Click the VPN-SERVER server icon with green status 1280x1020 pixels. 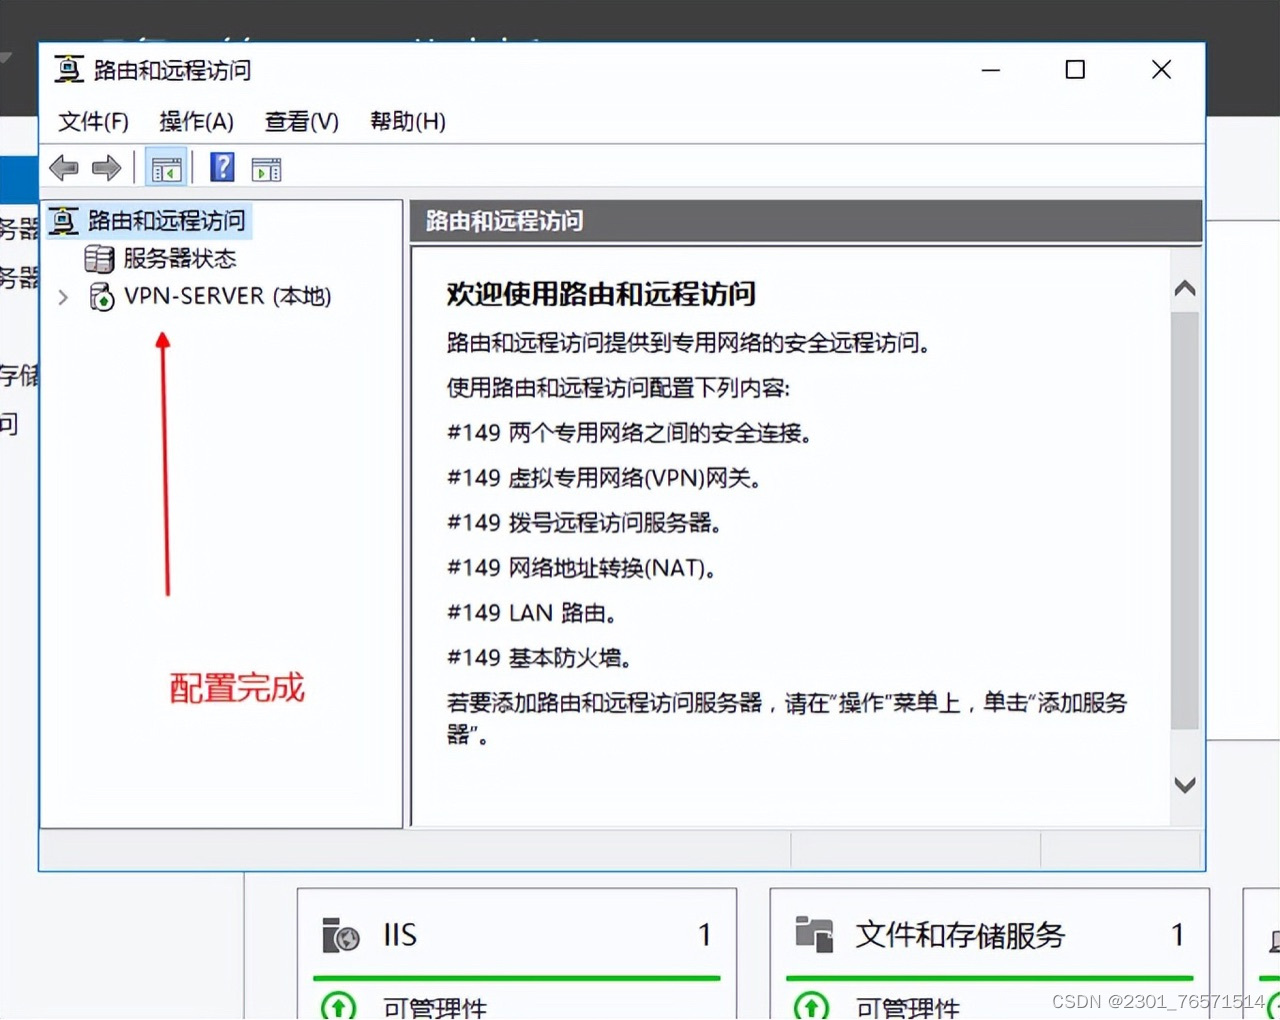click(x=101, y=296)
